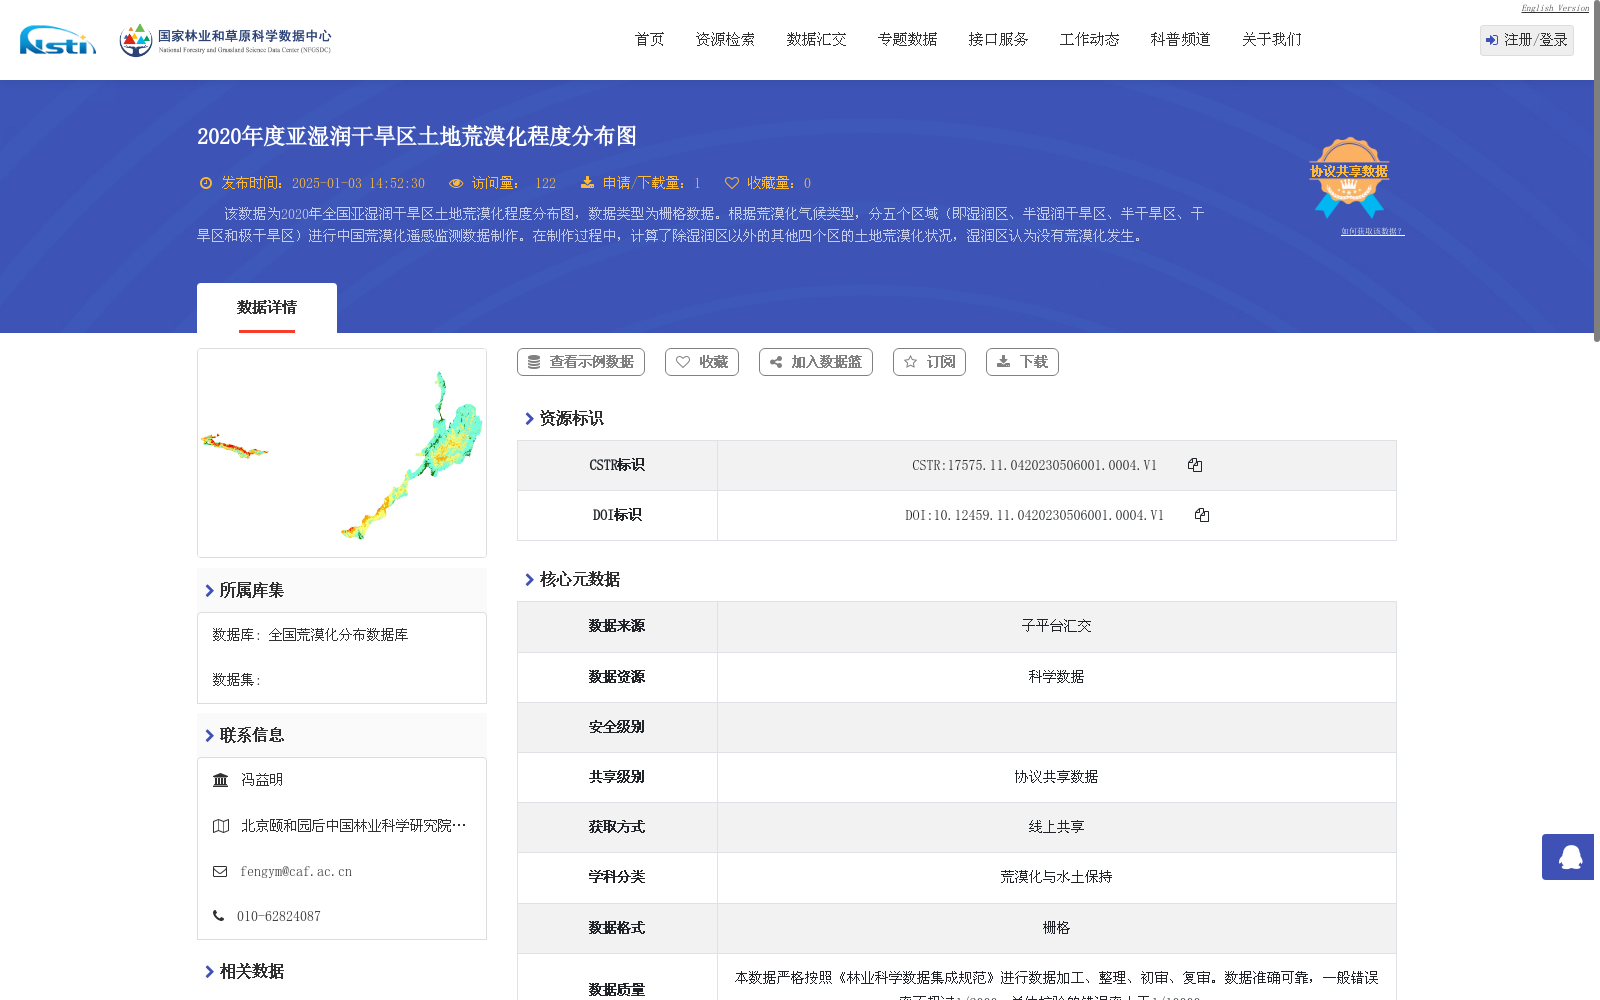The width and height of the screenshot is (1600, 1000).
Task: Open the 接口服务 menu
Action: (x=999, y=40)
